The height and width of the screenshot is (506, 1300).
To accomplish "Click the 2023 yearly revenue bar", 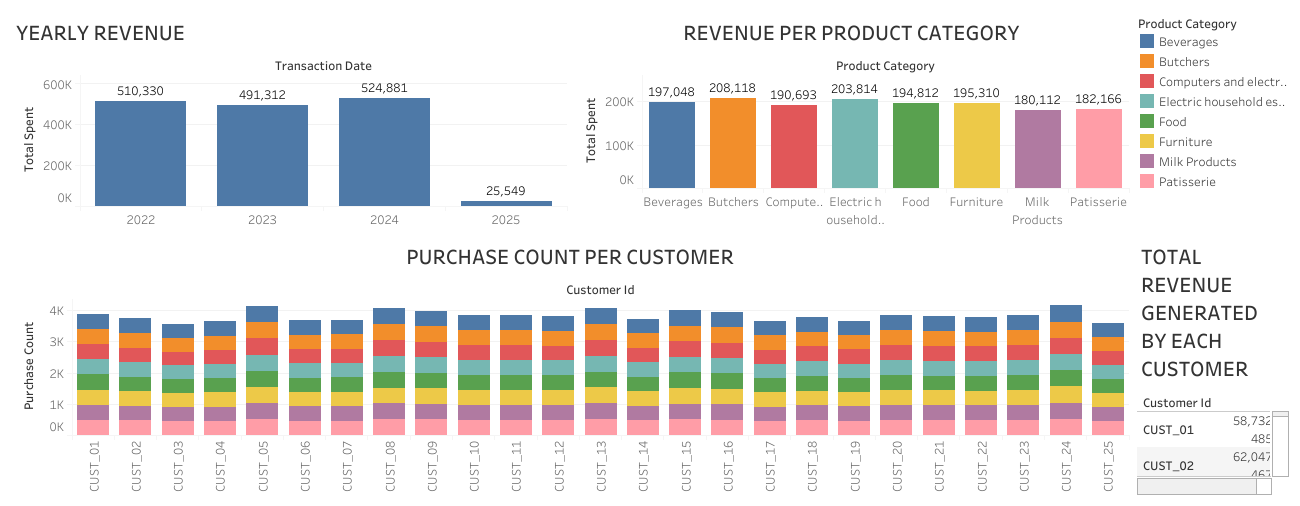I will click(x=262, y=155).
